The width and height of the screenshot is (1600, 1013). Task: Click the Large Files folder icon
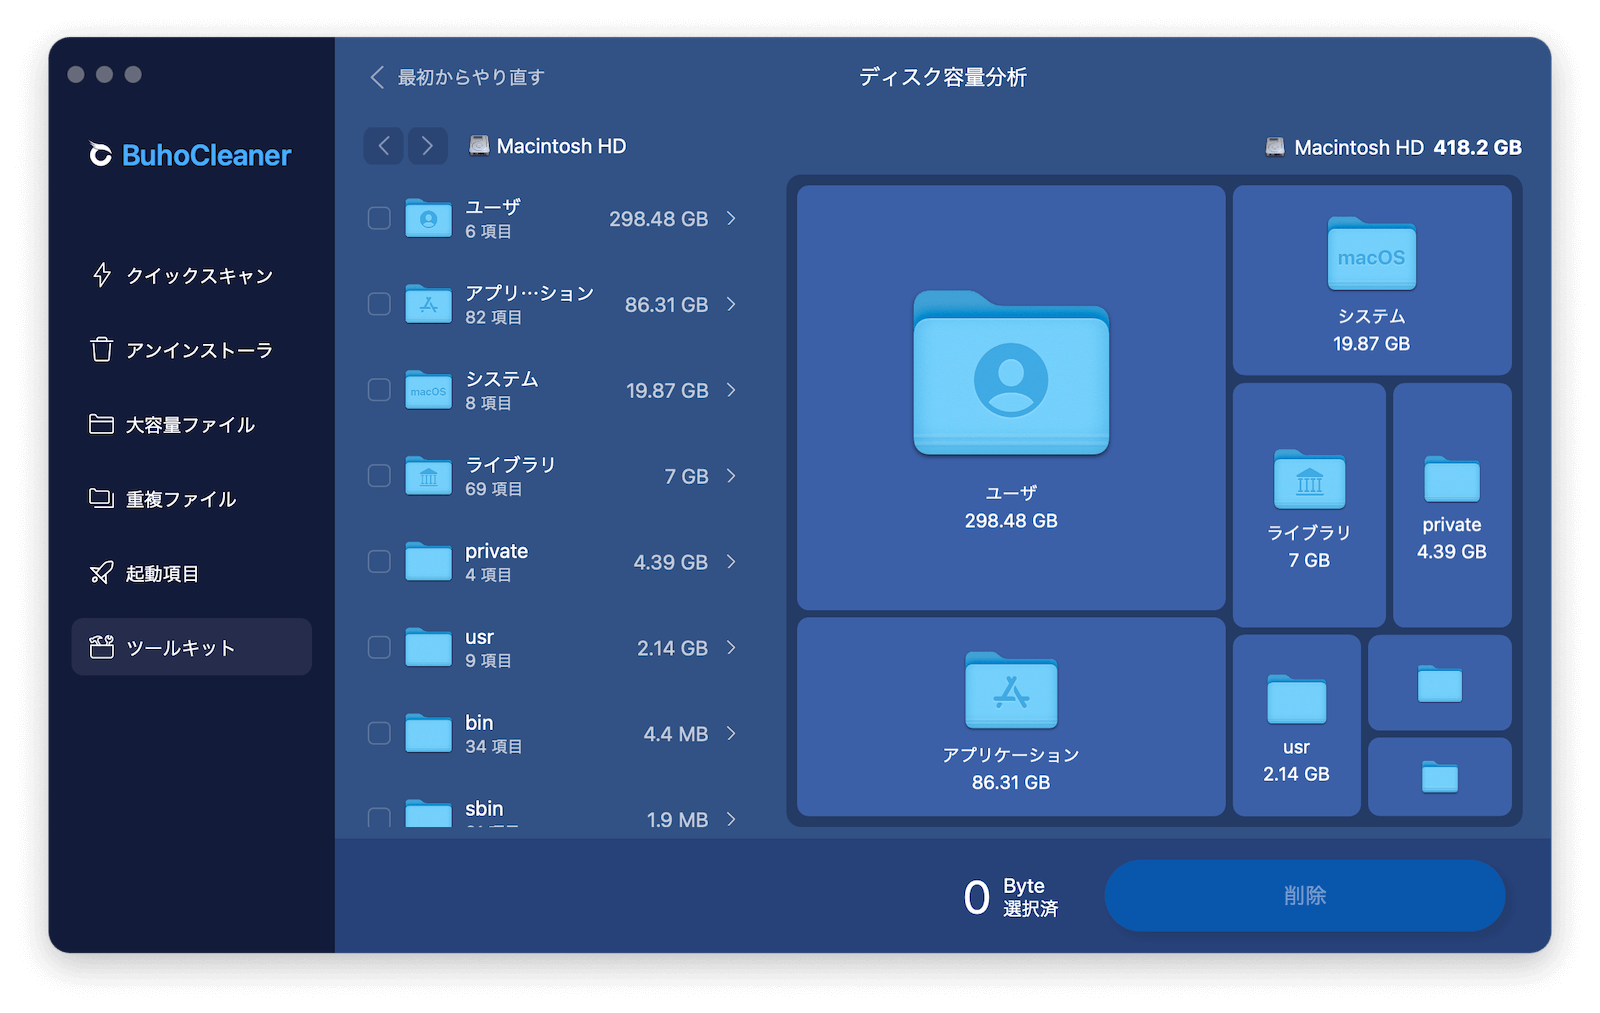coord(101,424)
